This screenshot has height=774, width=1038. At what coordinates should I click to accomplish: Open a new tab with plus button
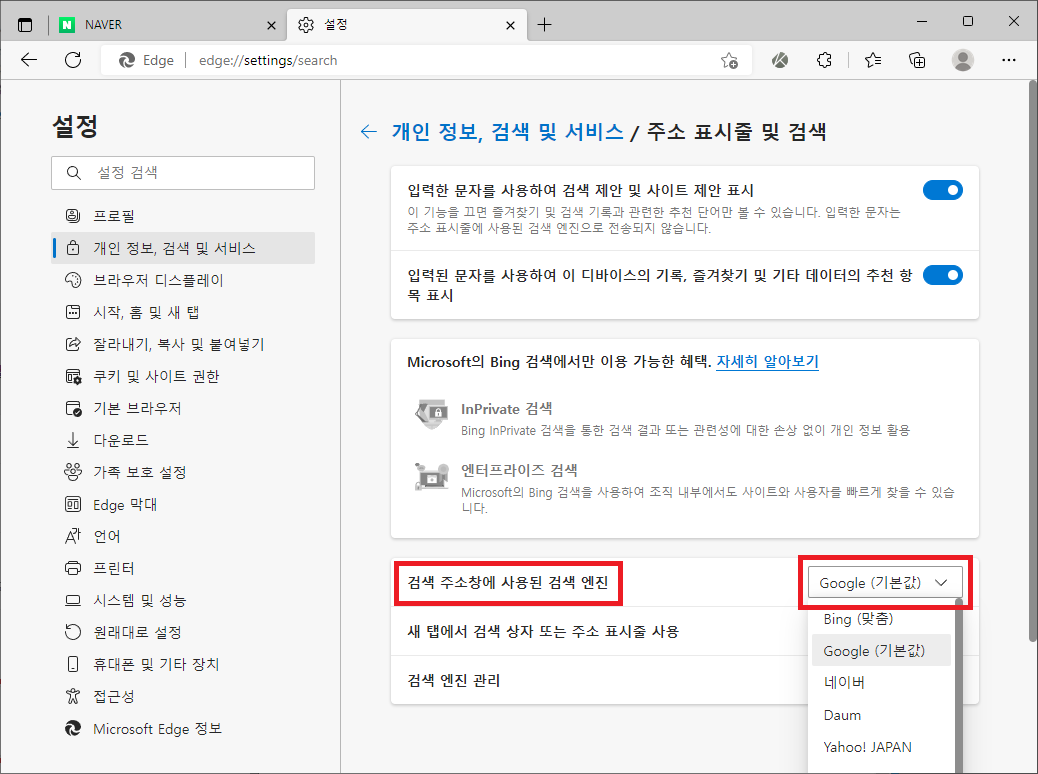544,25
